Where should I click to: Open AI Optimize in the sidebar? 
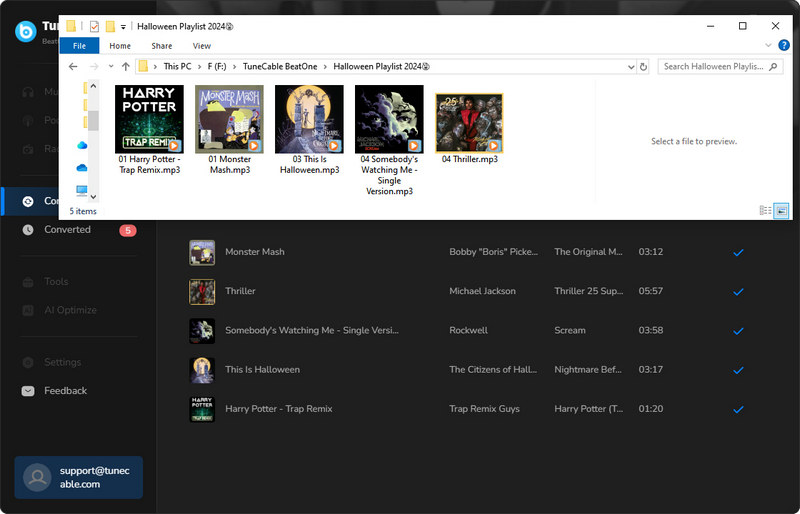70,310
